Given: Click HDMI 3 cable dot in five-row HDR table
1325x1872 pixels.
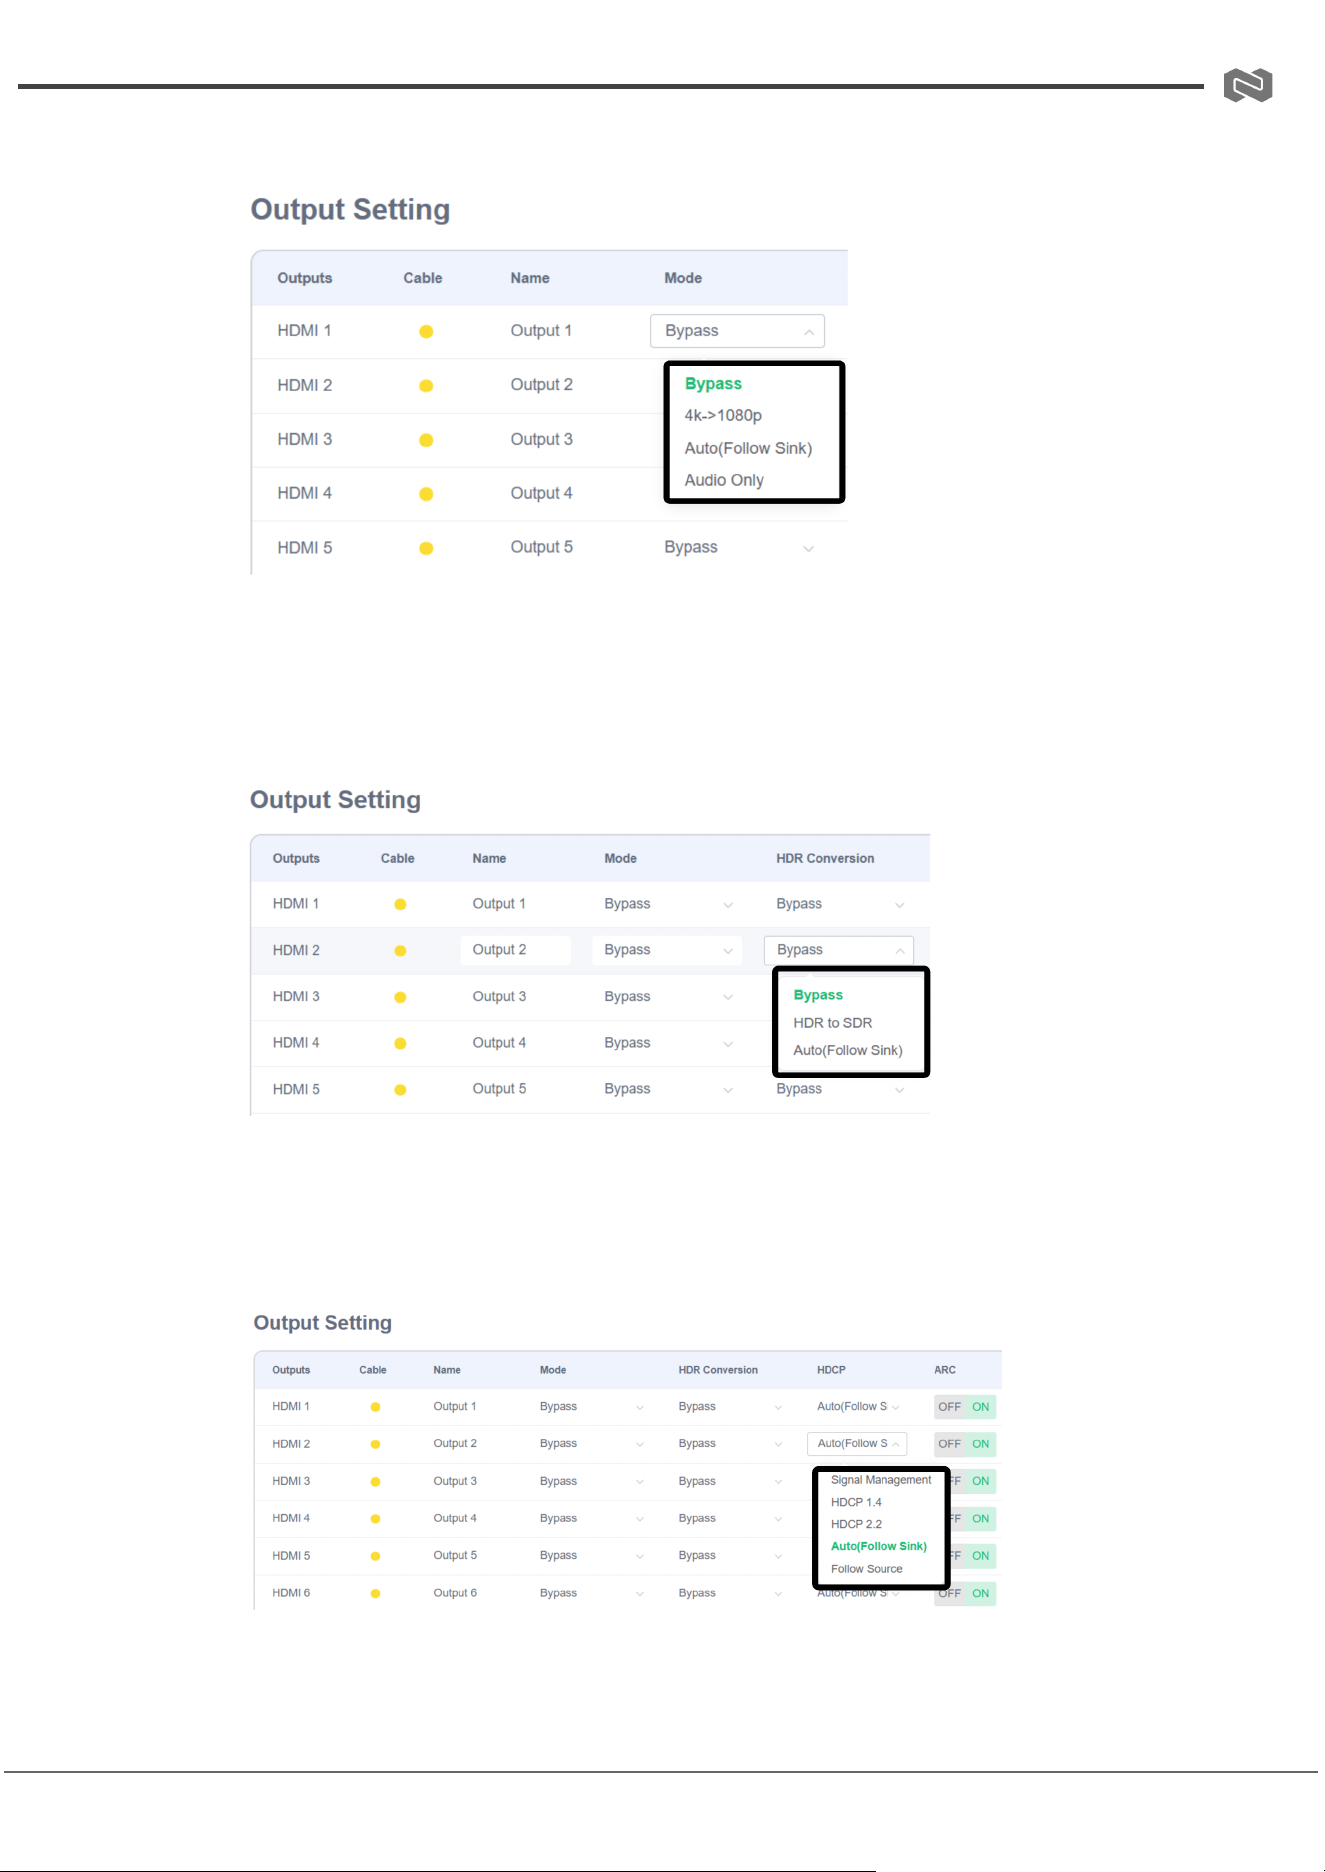Looking at the screenshot, I should pyautogui.click(x=400, y=997).
